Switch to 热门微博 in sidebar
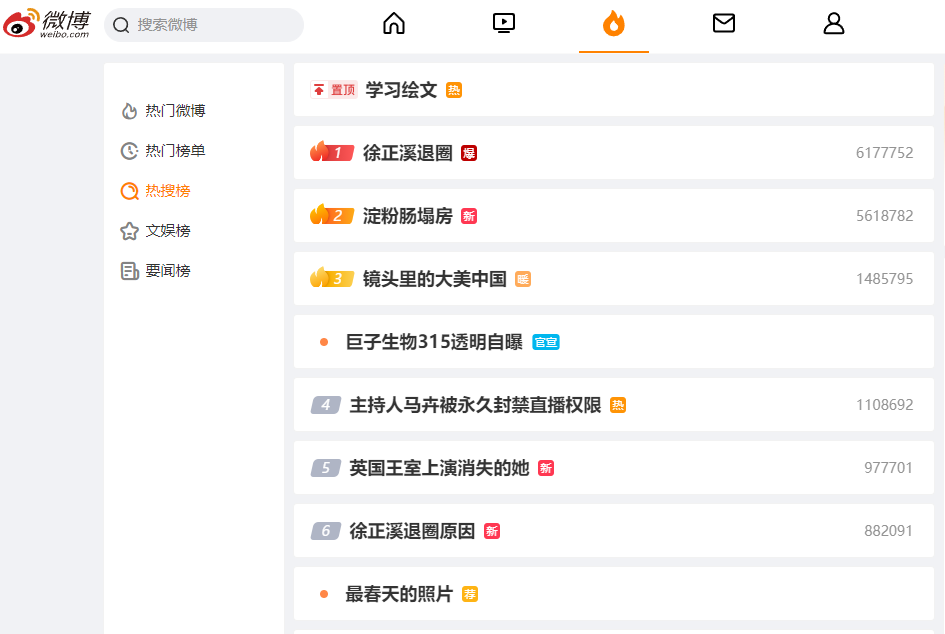The image size is (945, 634). pyautogui.click(x=175, y=111)
